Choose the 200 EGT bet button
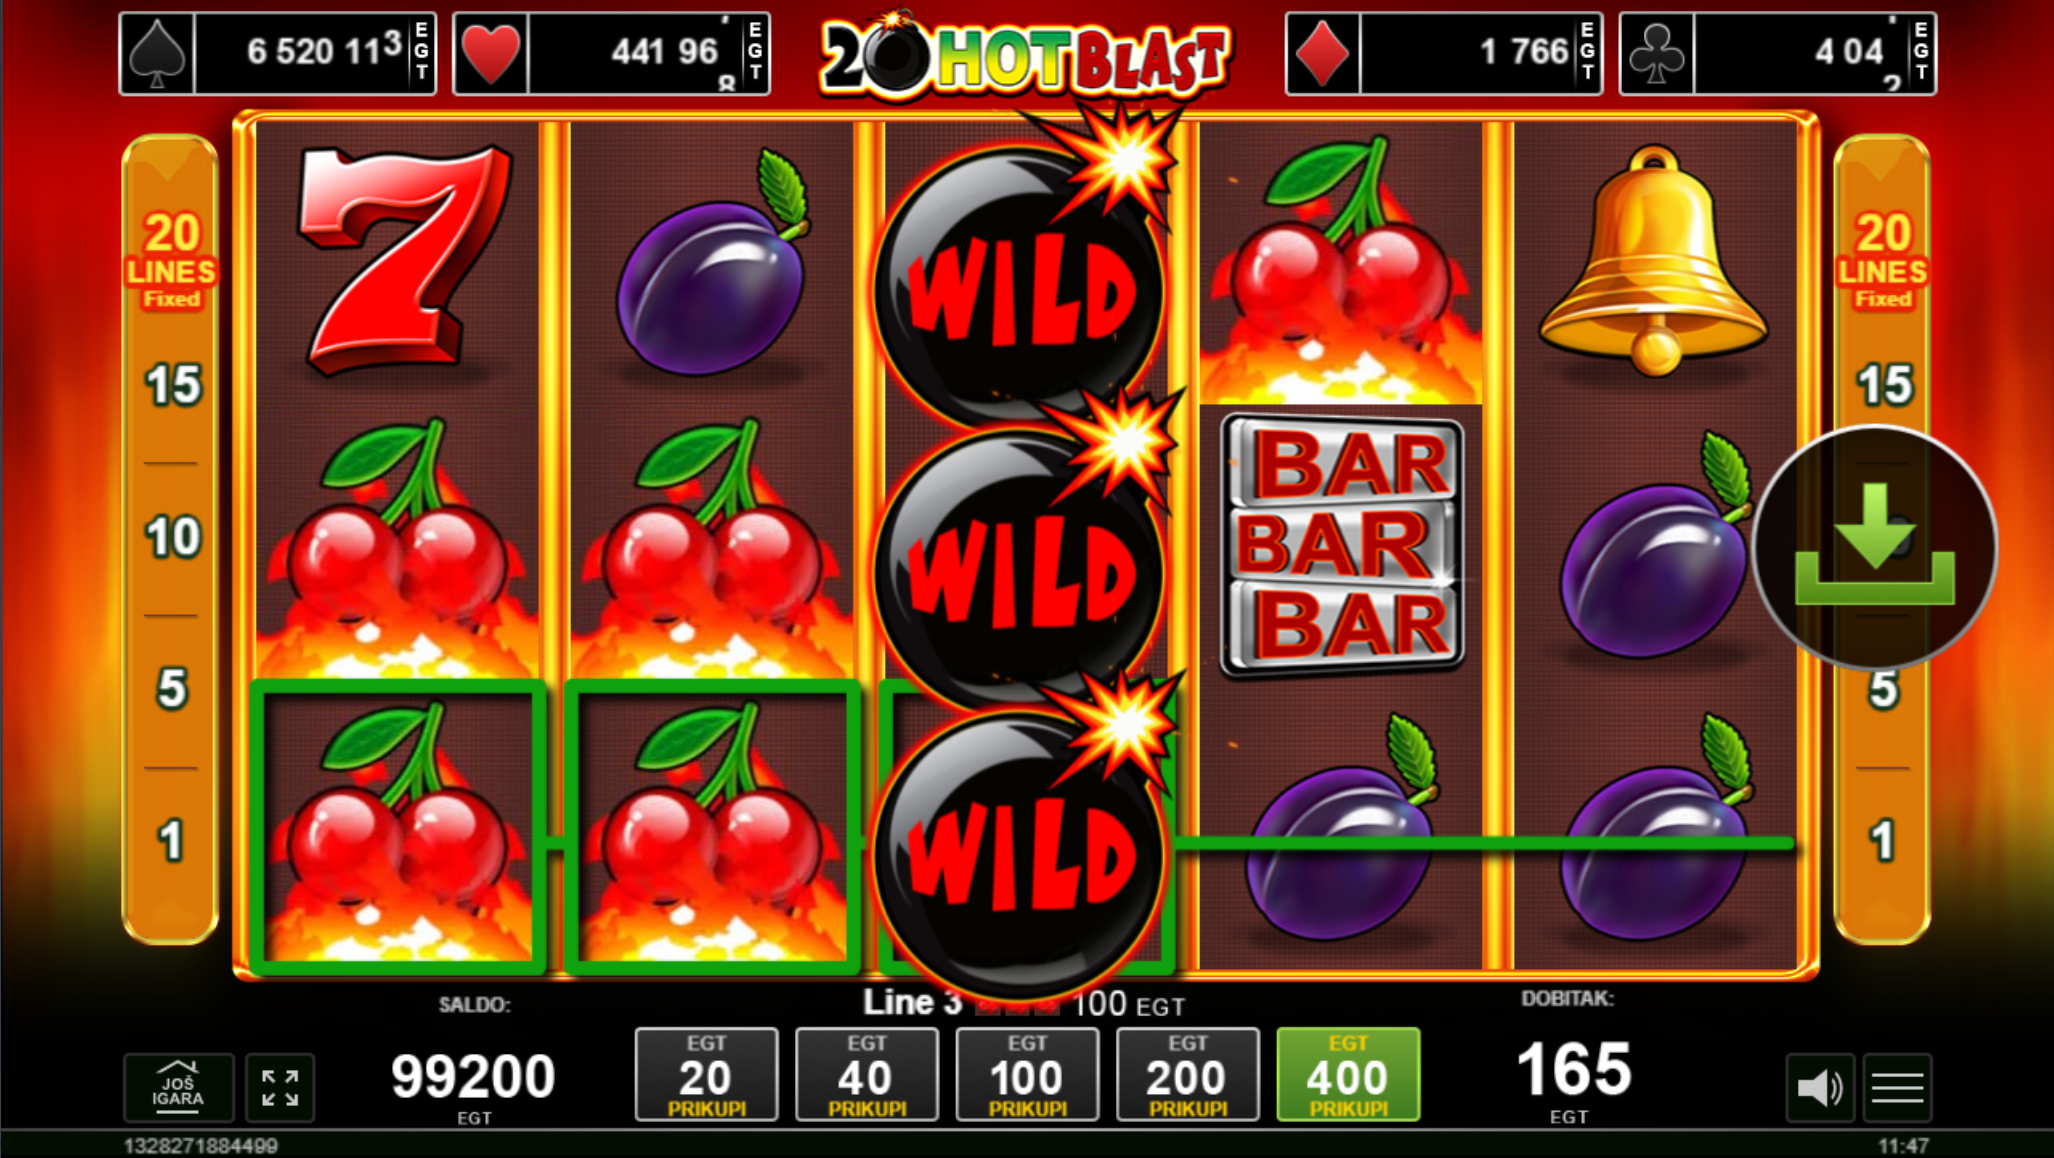The width and height of the screenshot is (2054, 1158). click(1187, 1074)
